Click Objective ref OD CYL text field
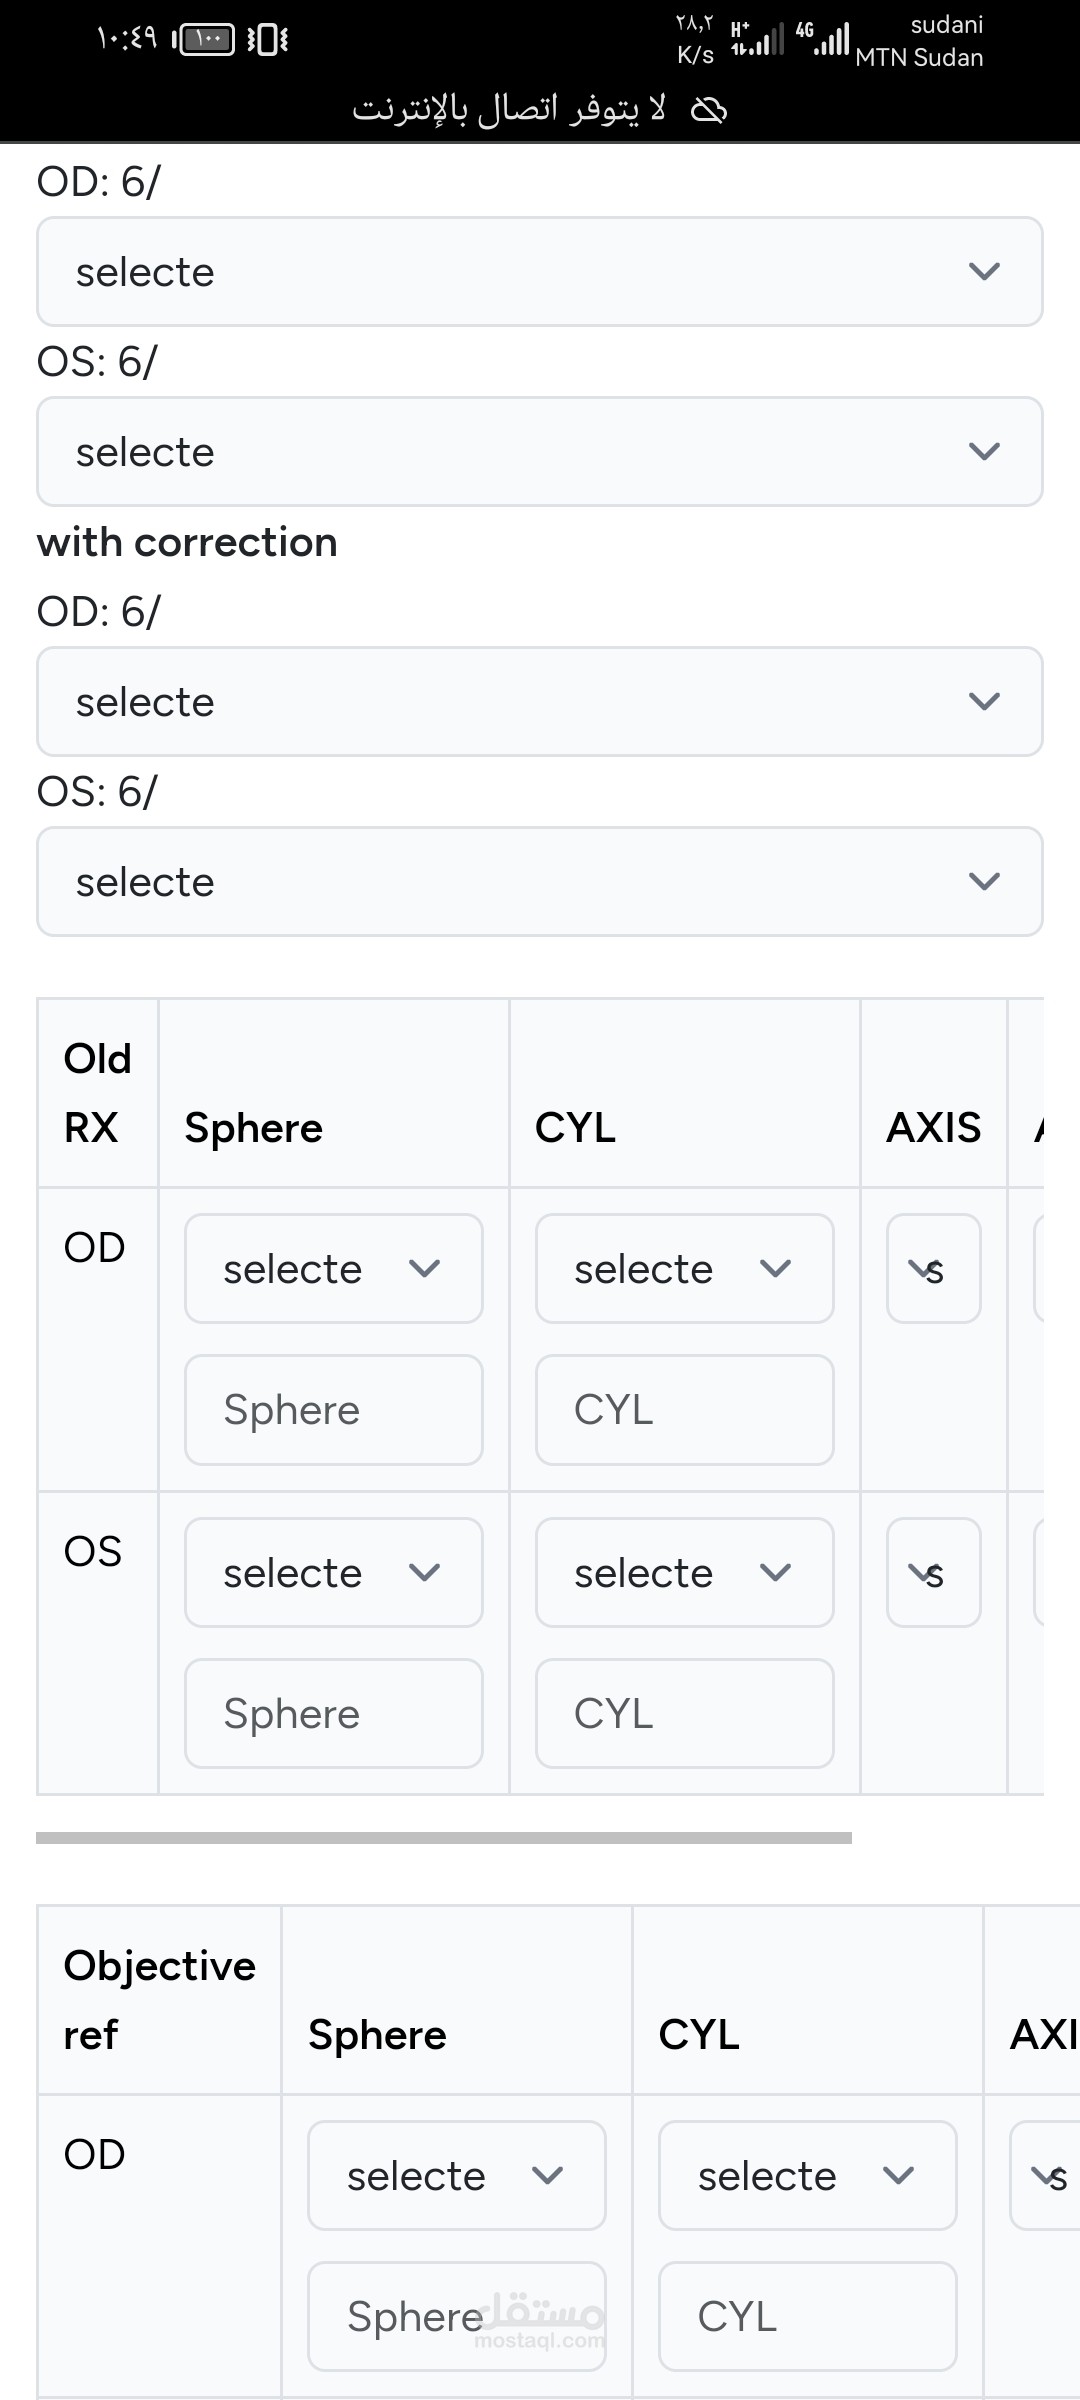This screenshot has height=2400, width=1080. (808, 2317)
